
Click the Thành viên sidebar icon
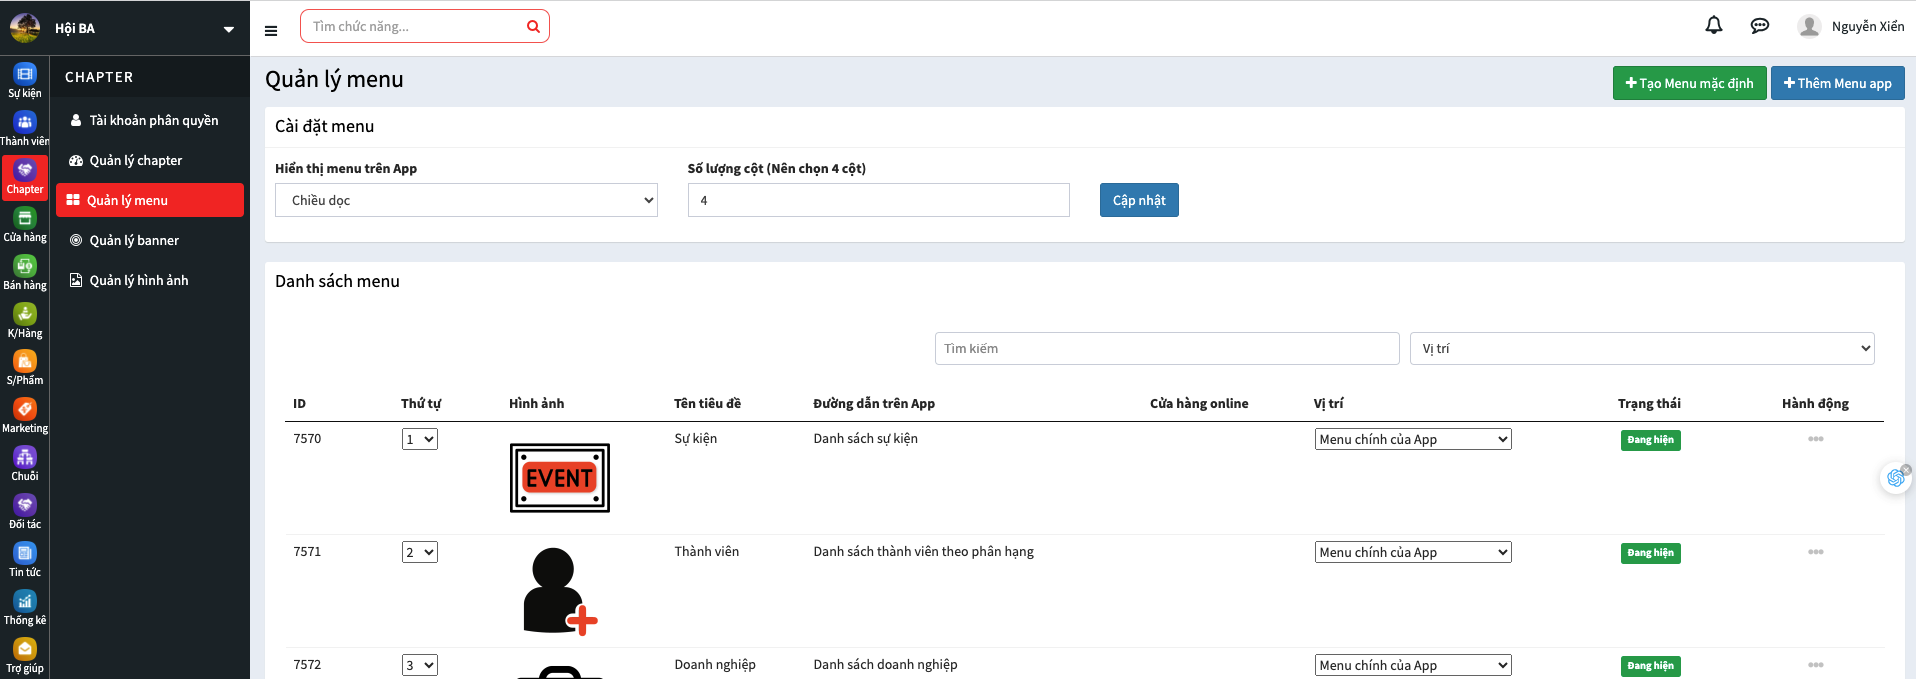tap(25, 128)
